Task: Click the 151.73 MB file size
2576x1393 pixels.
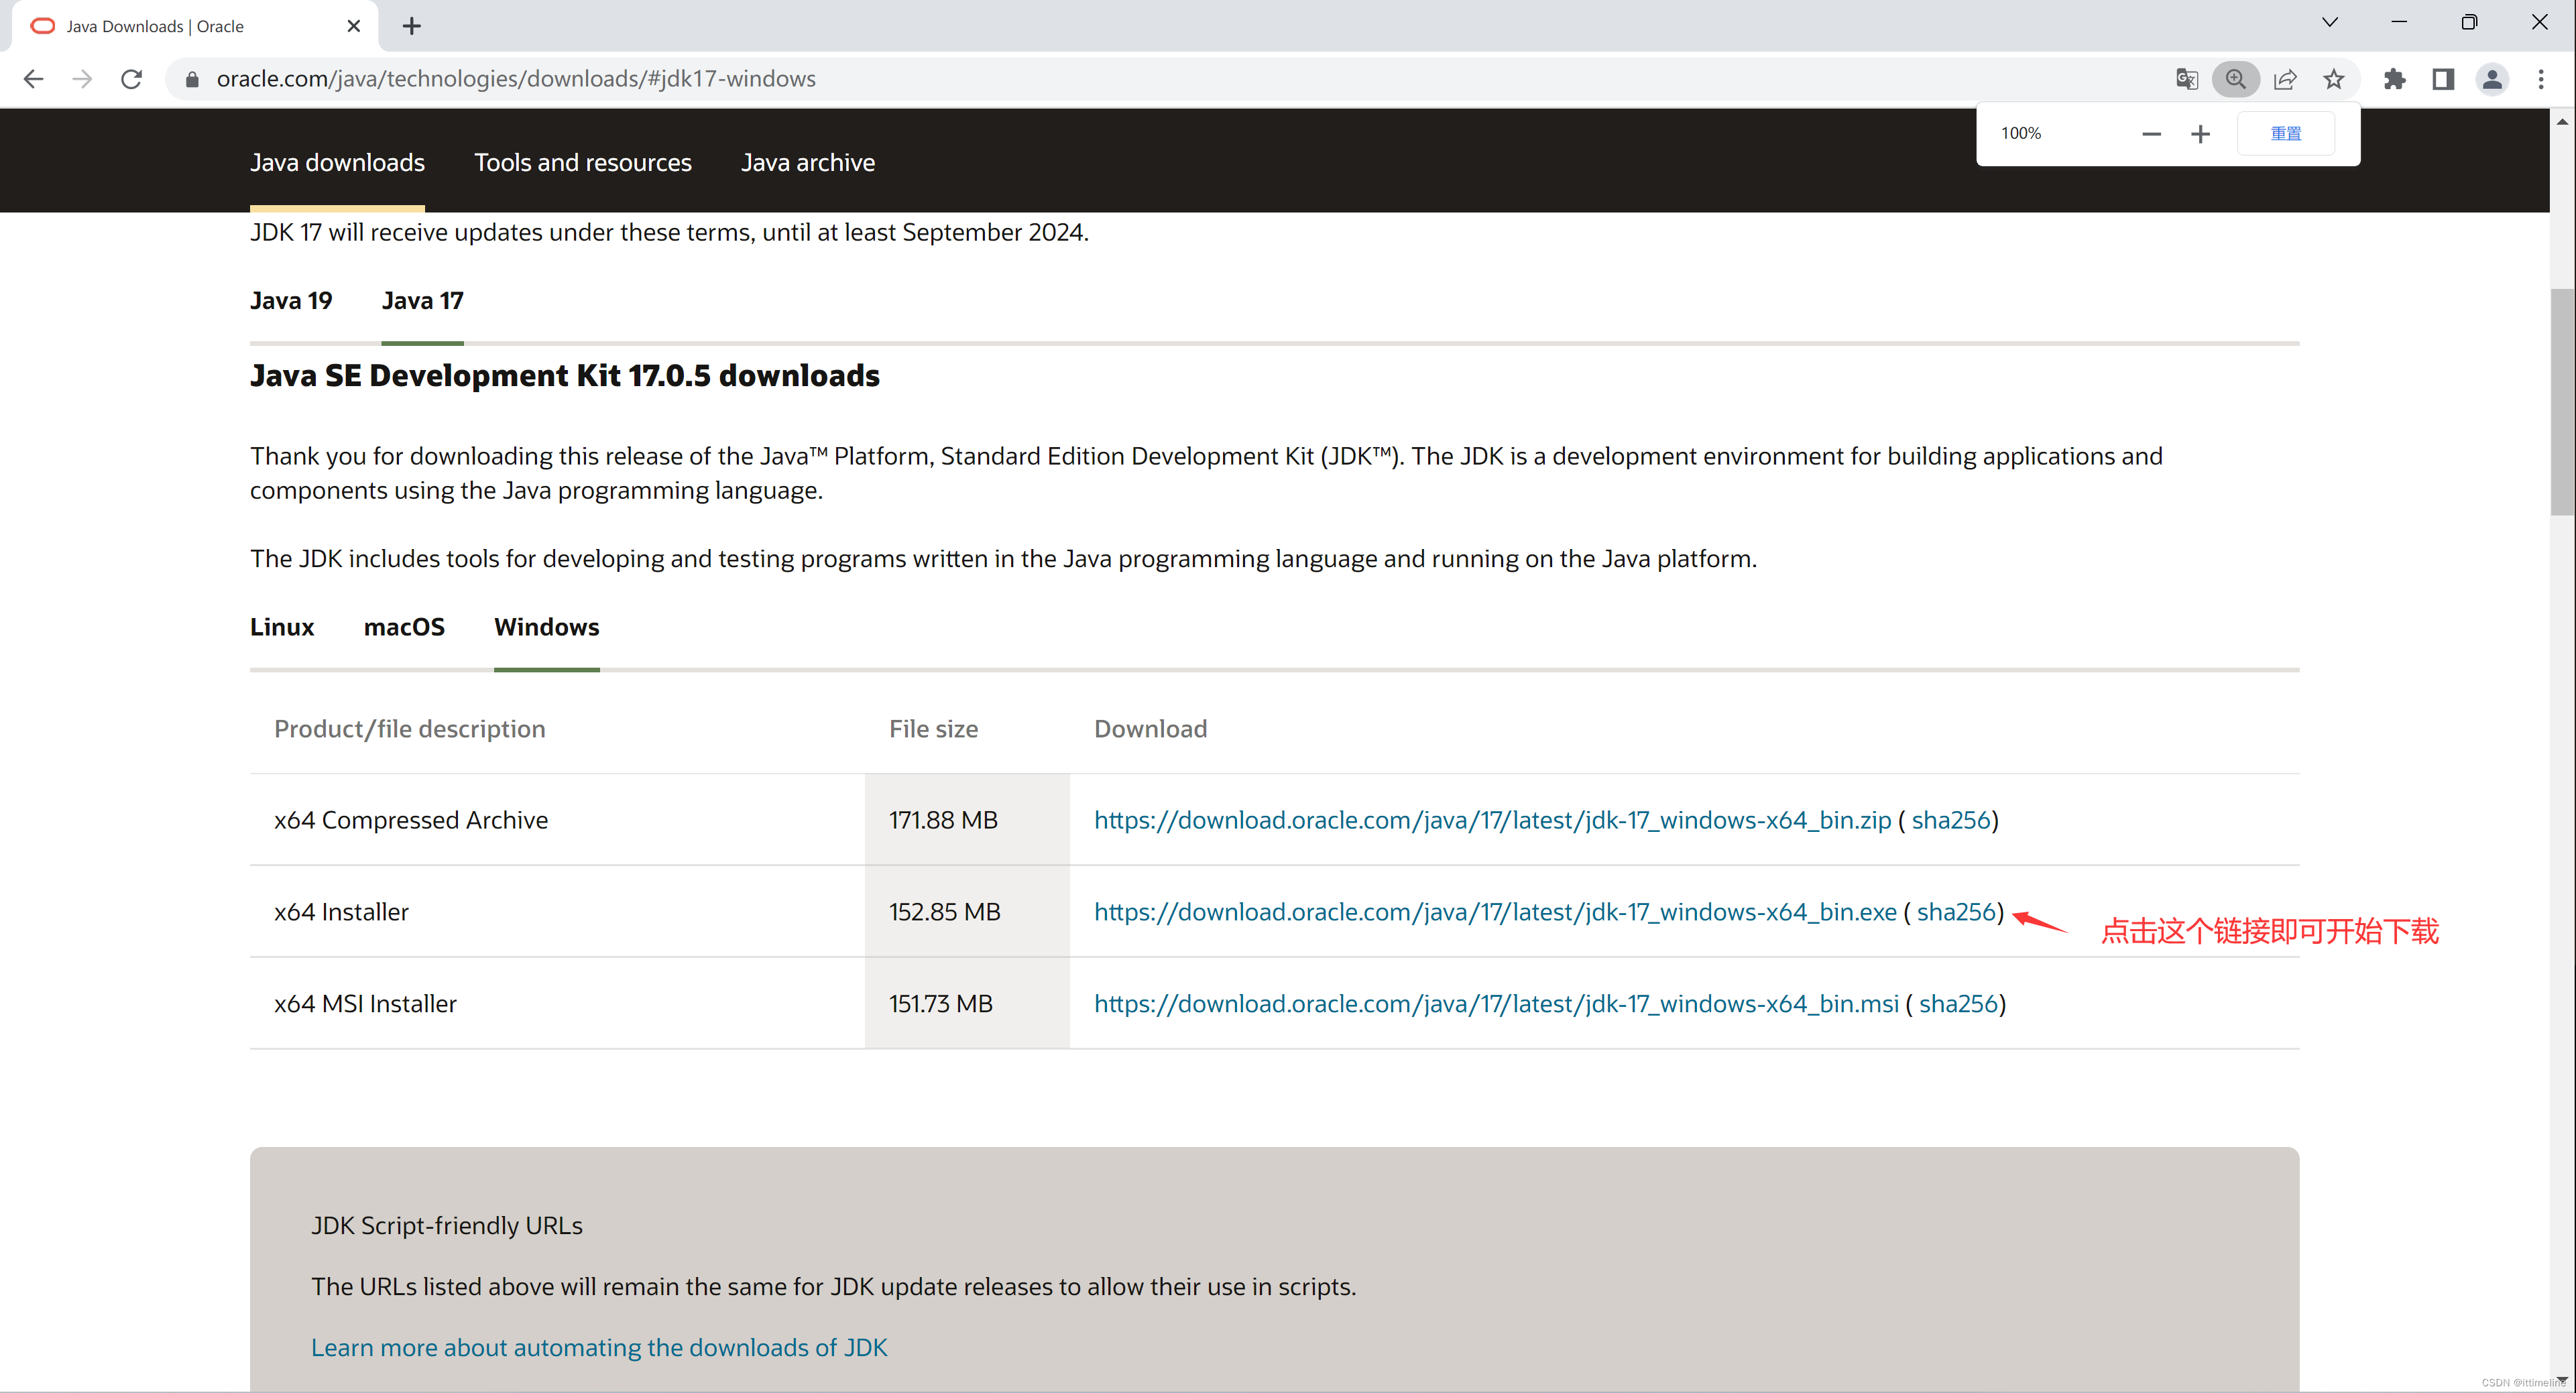Action: [941, 1004]
